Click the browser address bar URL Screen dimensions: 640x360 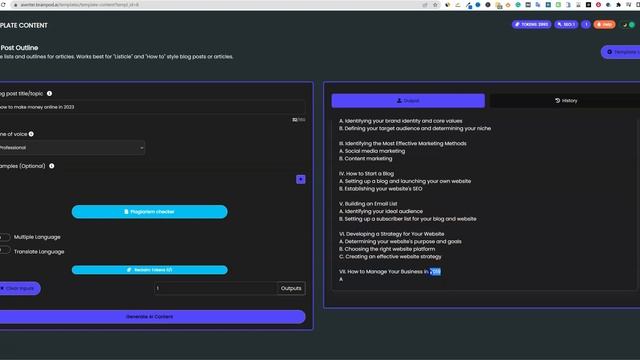(80, 5)
